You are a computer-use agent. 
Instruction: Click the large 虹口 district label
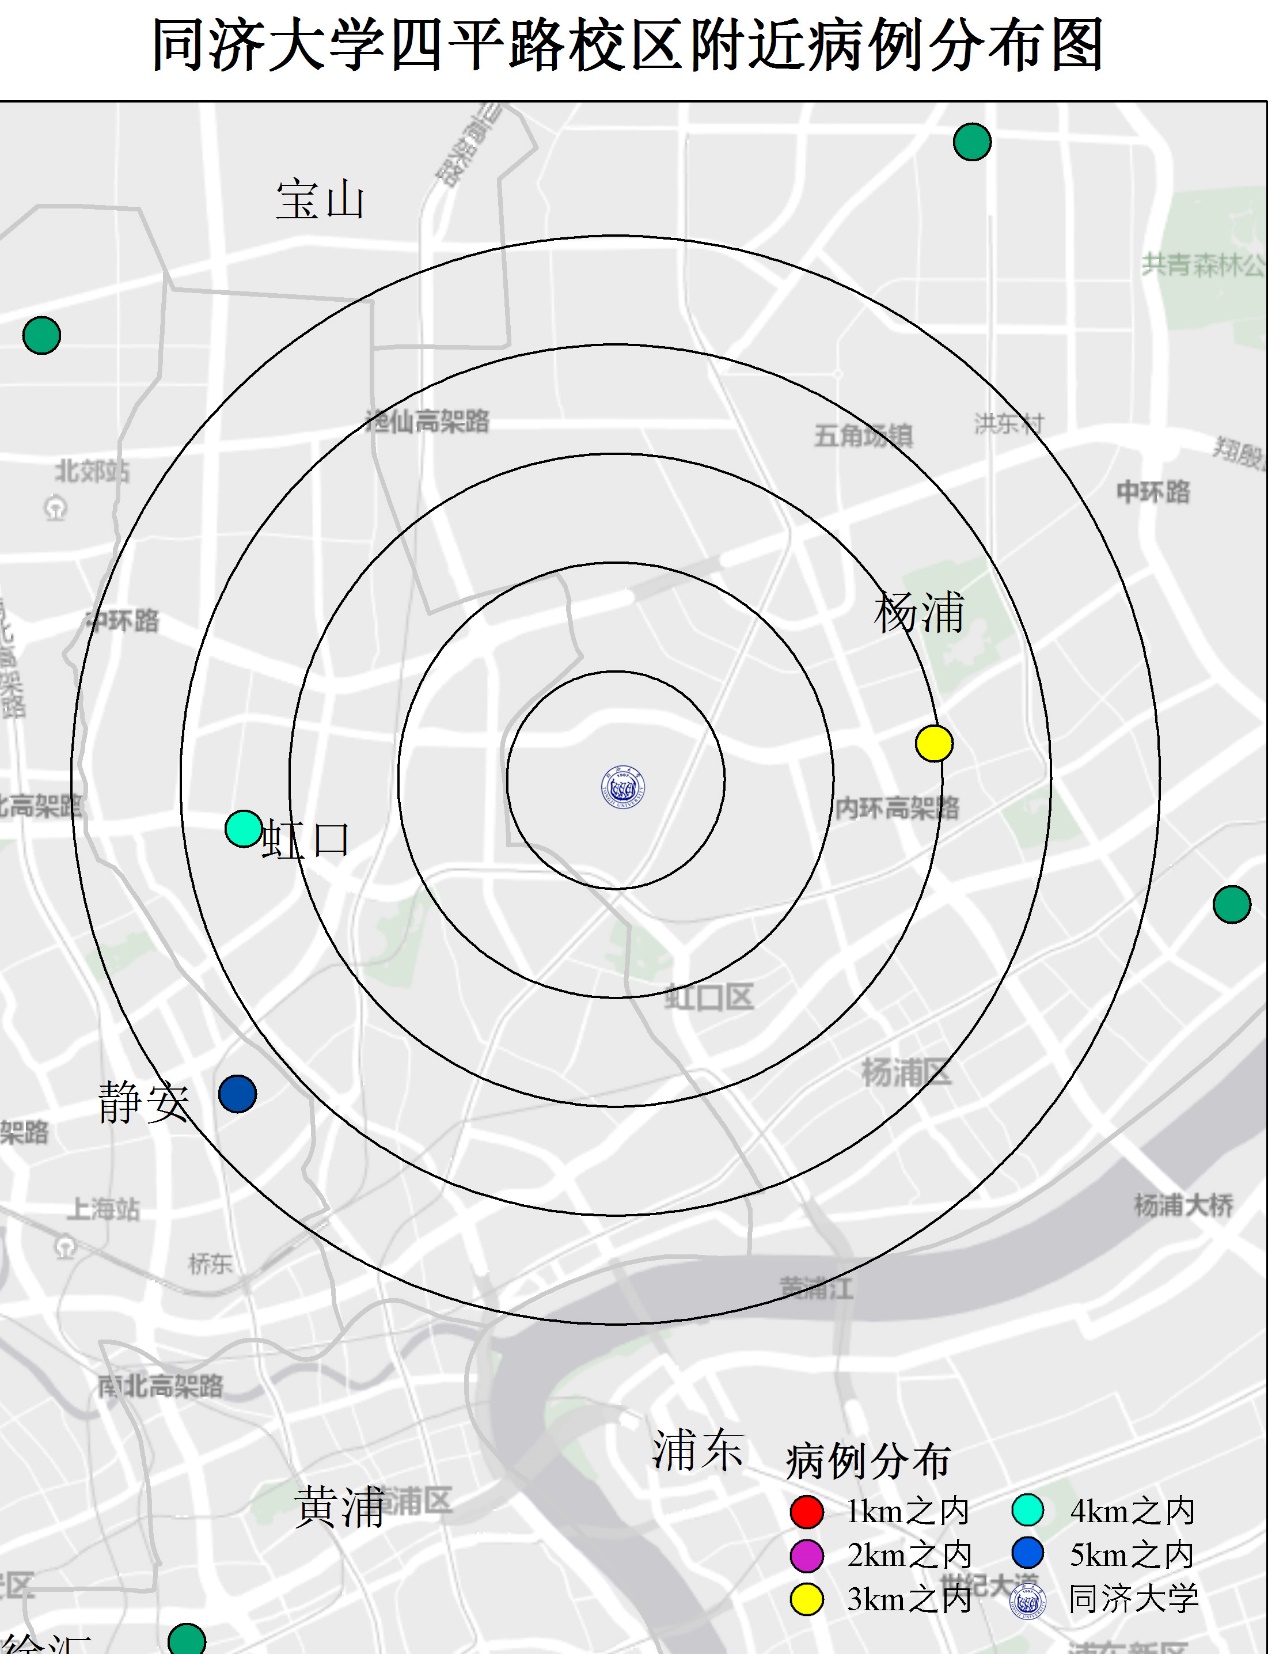coord(307,839)
